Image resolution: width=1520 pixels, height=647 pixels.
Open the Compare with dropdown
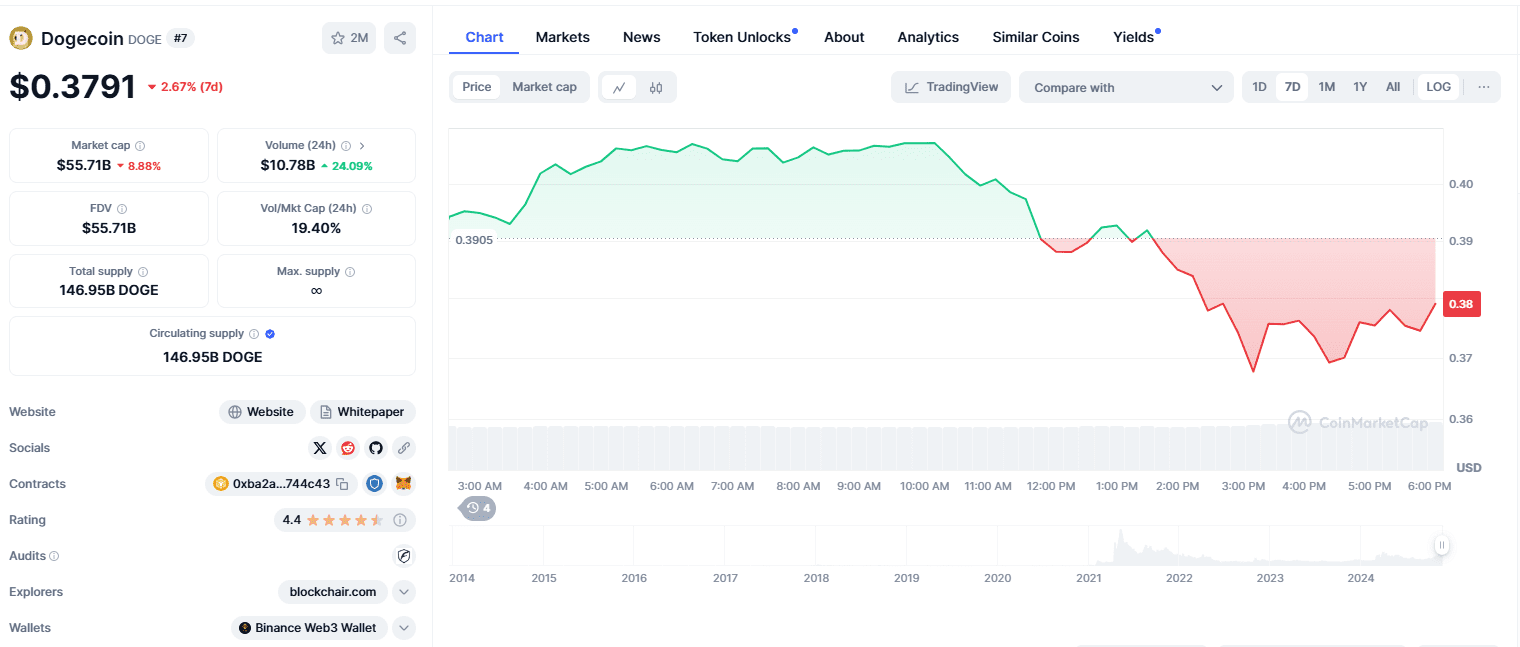coord(1127,87)
